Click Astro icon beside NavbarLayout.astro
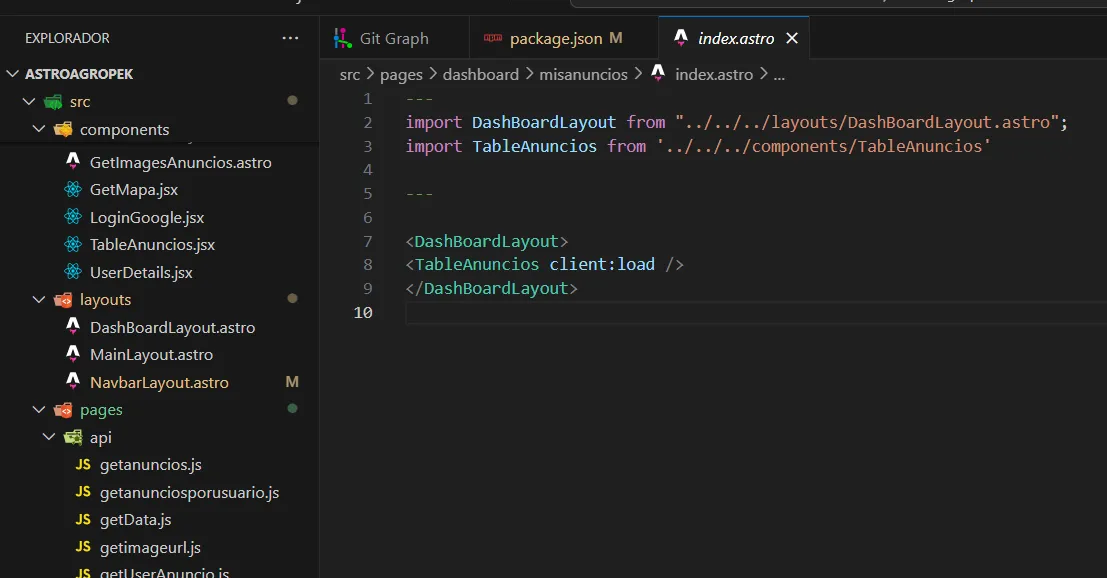1107x578 pixels. tap(73, 381)
